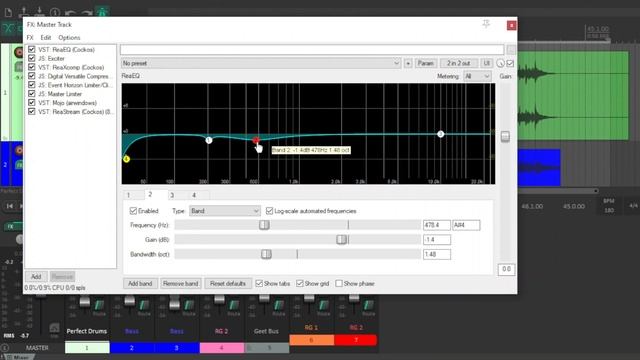
Task: Disable JS: Master Limiter checkbox
Action: click(31, 93)
